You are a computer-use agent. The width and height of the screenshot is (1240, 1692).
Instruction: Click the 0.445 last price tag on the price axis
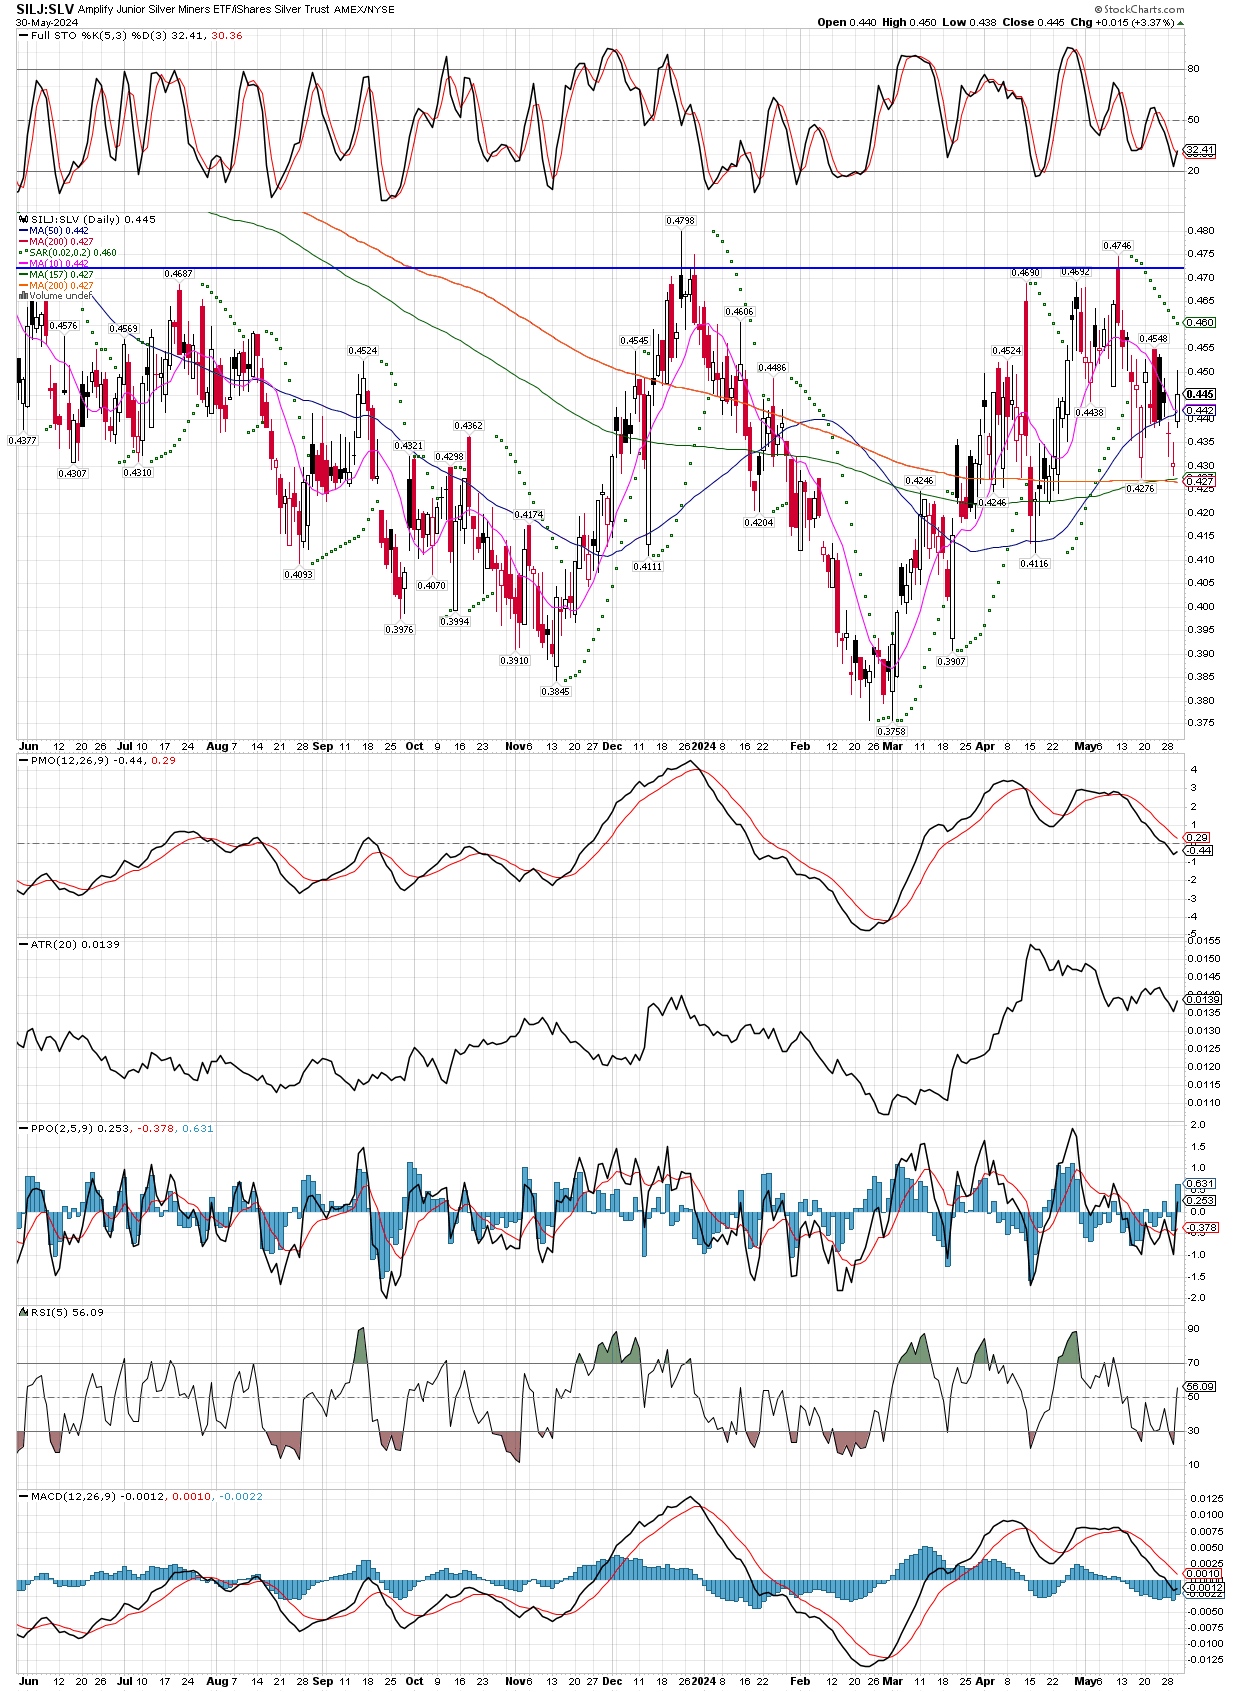click(1199, 395)
